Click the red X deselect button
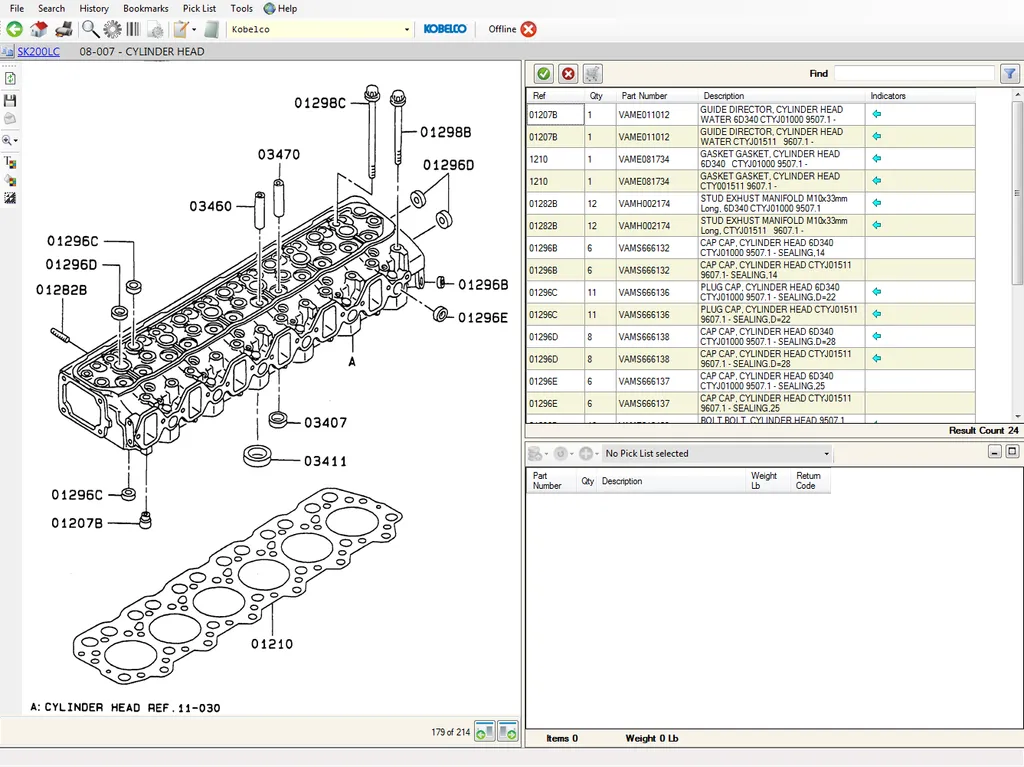Image resolution: width=1024 pixels, height=767 pixels. 568,74
